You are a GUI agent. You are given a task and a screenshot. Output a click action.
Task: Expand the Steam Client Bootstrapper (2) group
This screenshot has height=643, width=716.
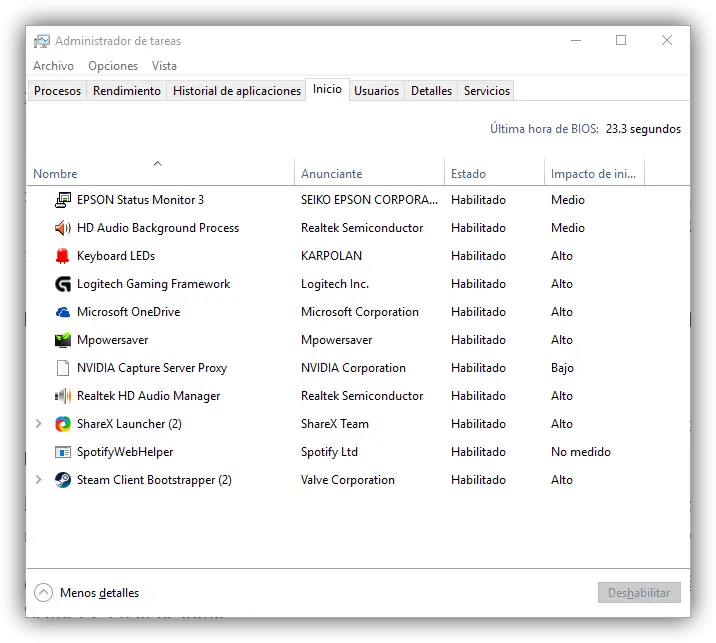(x=39, y=480)
